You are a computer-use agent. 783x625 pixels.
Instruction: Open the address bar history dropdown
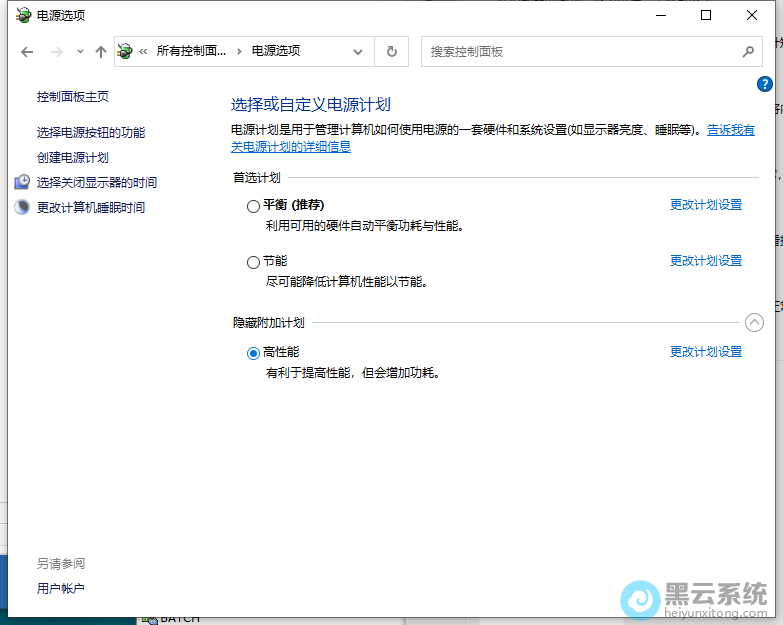coord(358,51)
